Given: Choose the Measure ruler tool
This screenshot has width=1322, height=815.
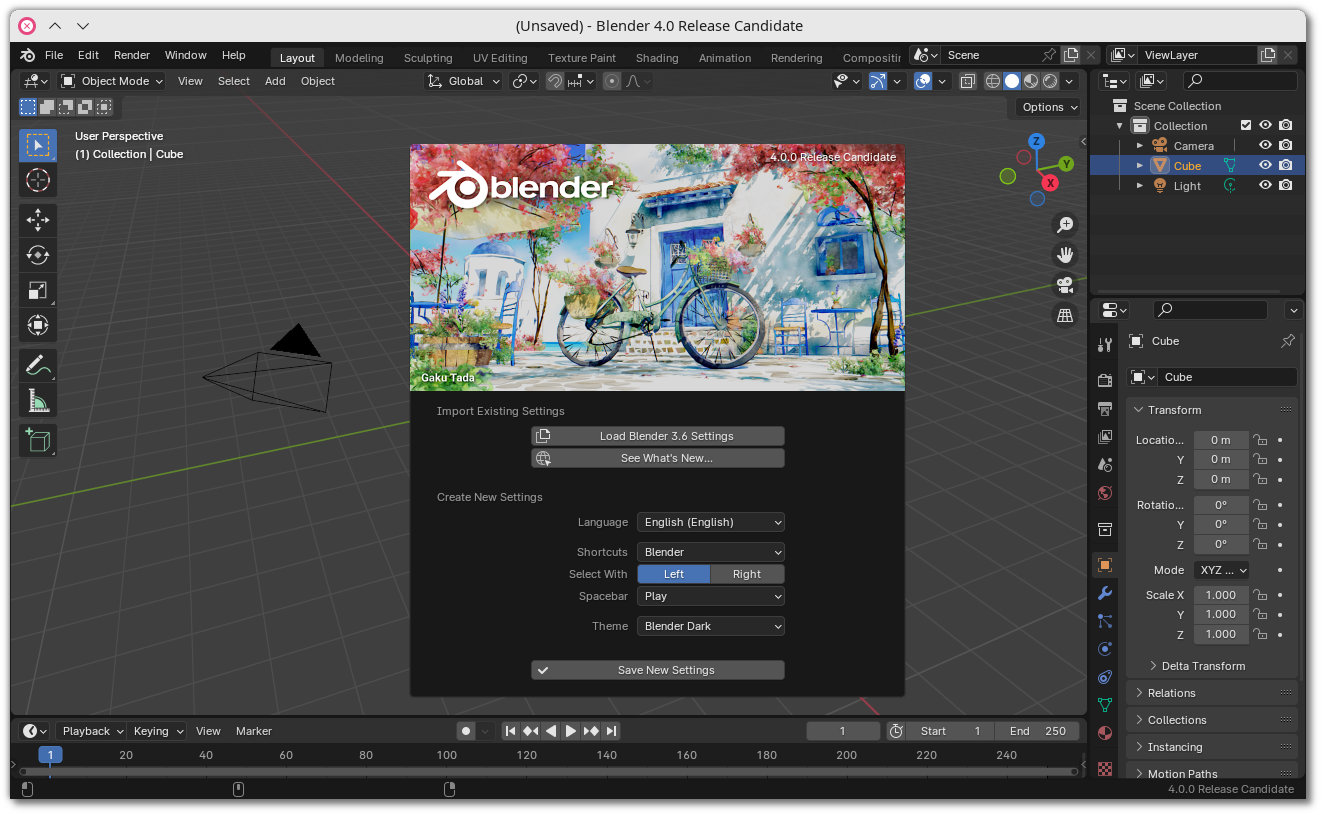Looking at the screenshot, I should click(38, 401).
